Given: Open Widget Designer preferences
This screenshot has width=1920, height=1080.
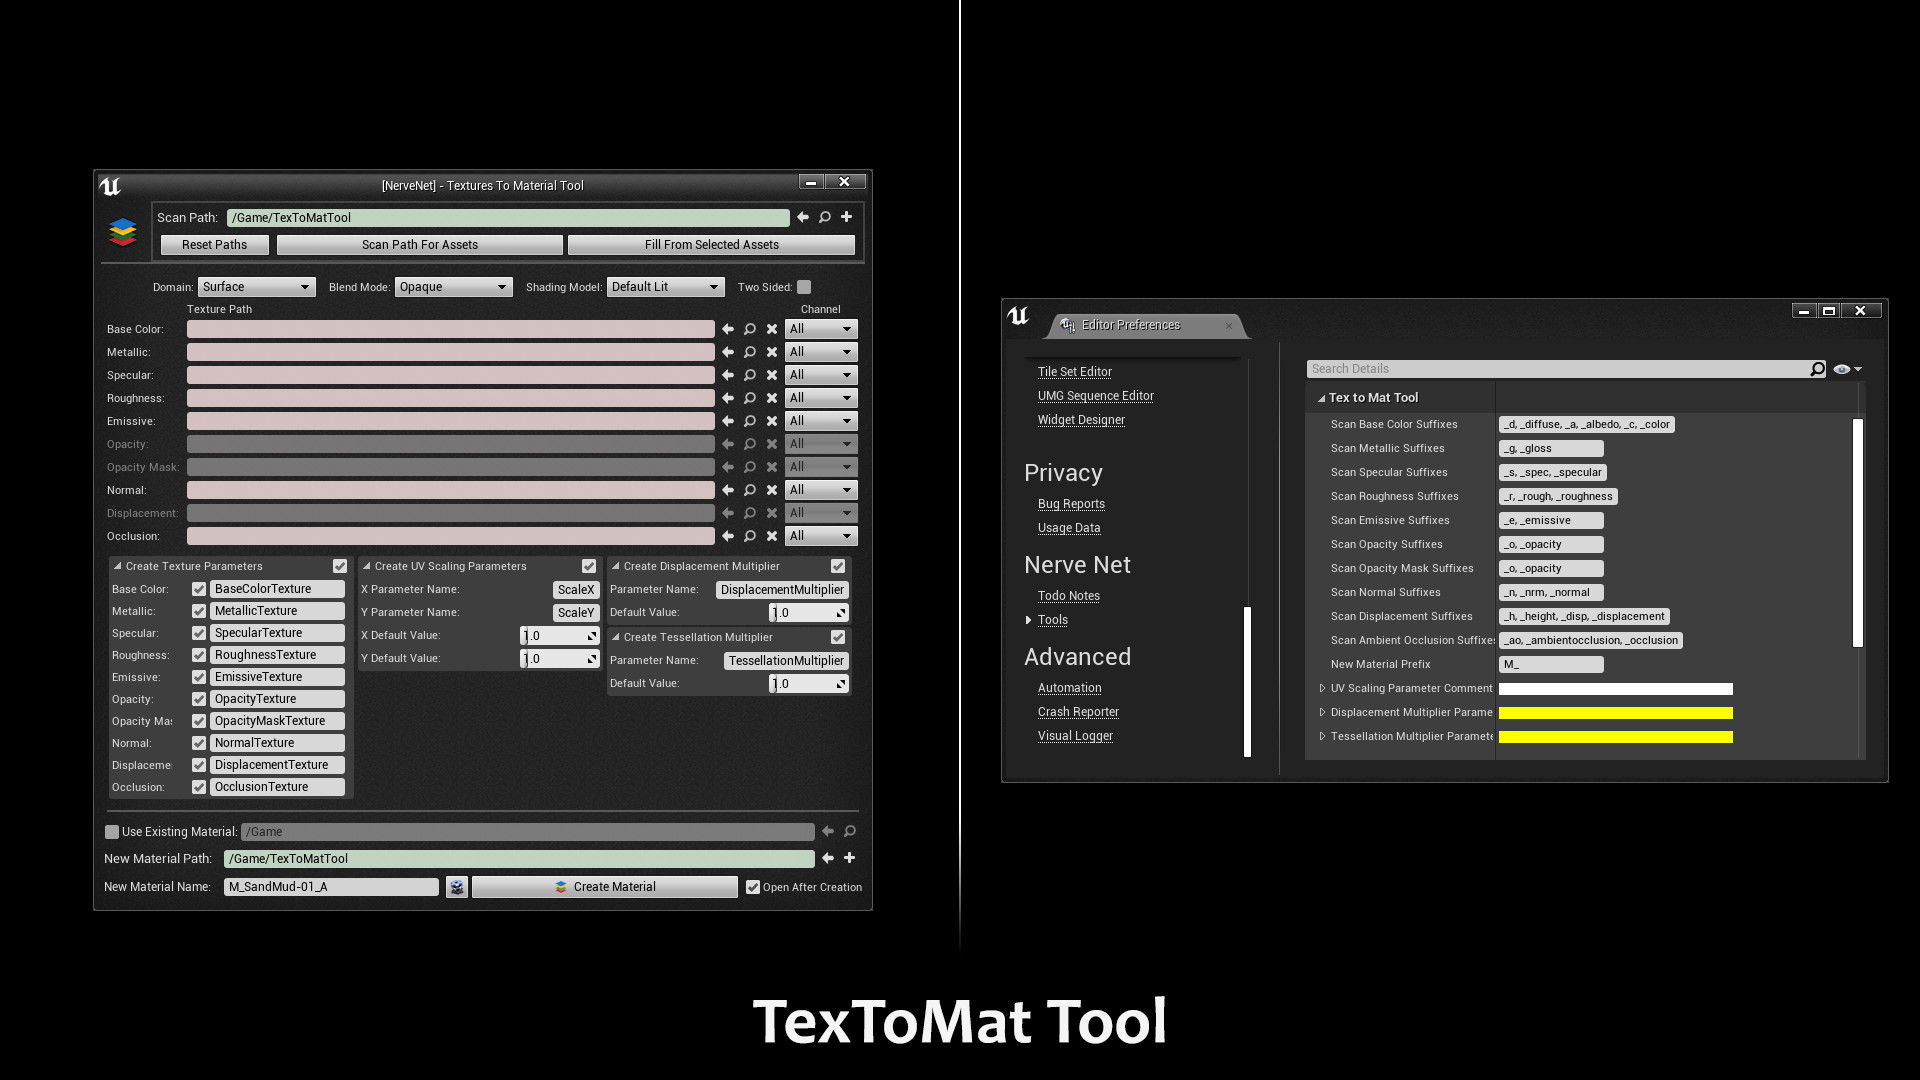Looking at the screenshot, I should pos(1081,420).
